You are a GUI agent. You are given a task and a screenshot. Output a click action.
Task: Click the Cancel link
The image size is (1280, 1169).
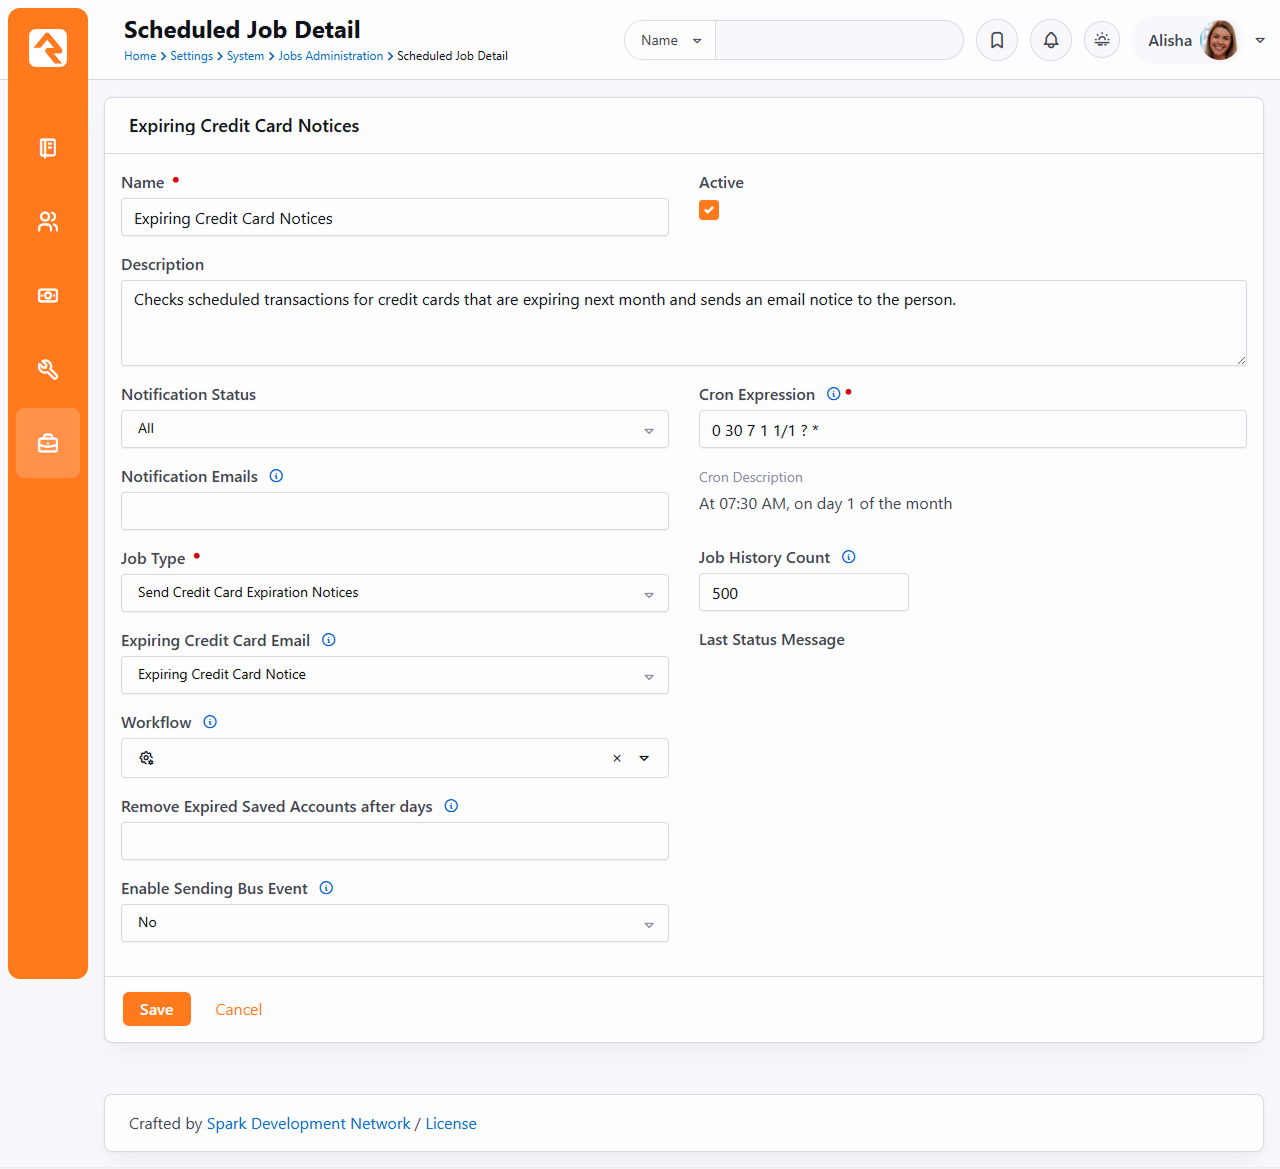(238, 1010)
